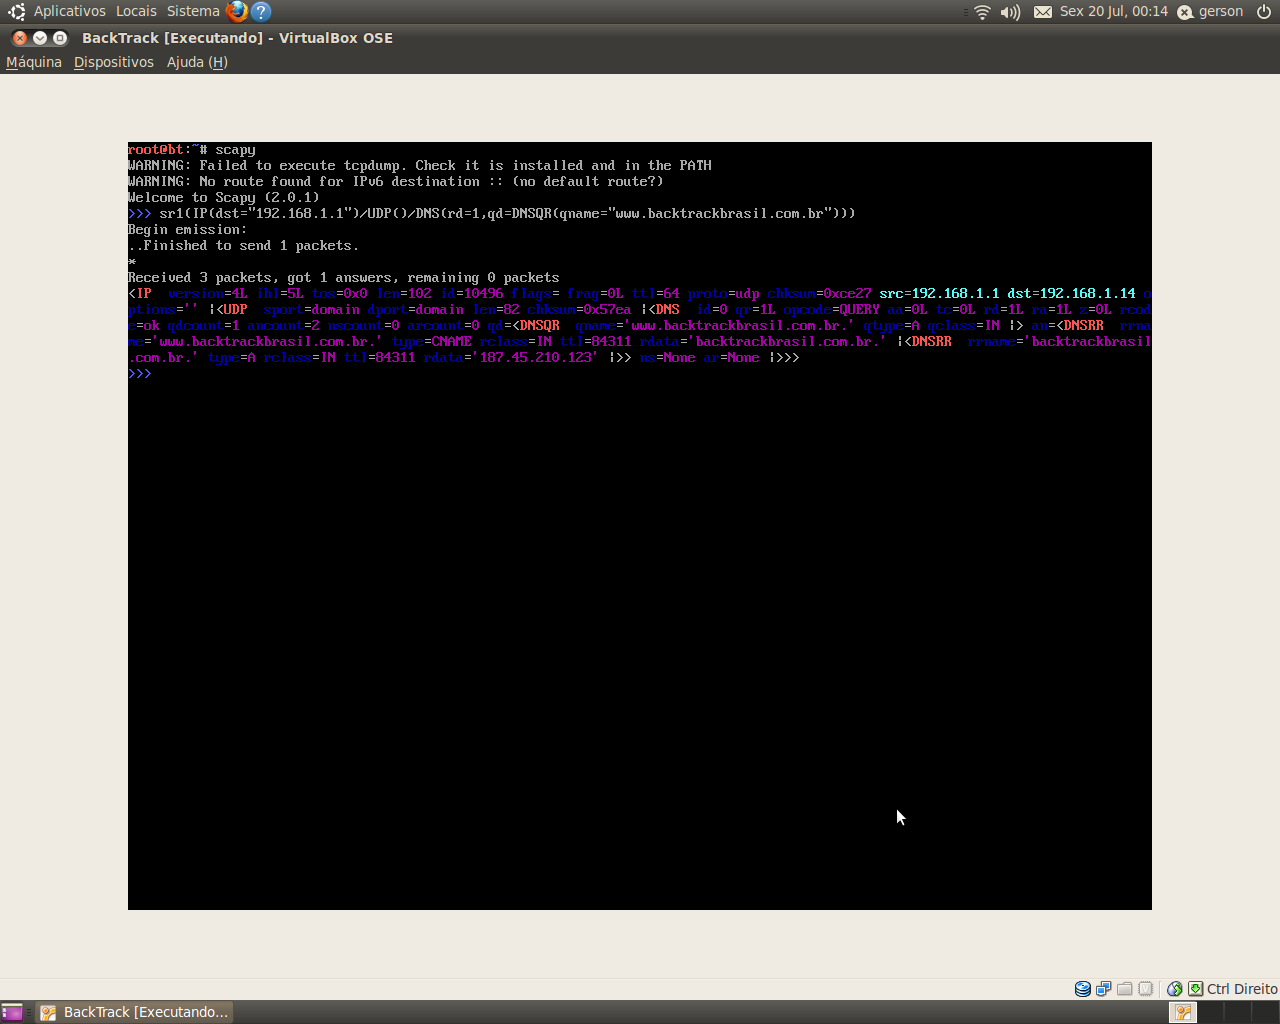Minimize the BackTrack VirtualBox window
The width and height of the screenshot is (1280, 1024).
pyautogui.click(x=40, y=38)
